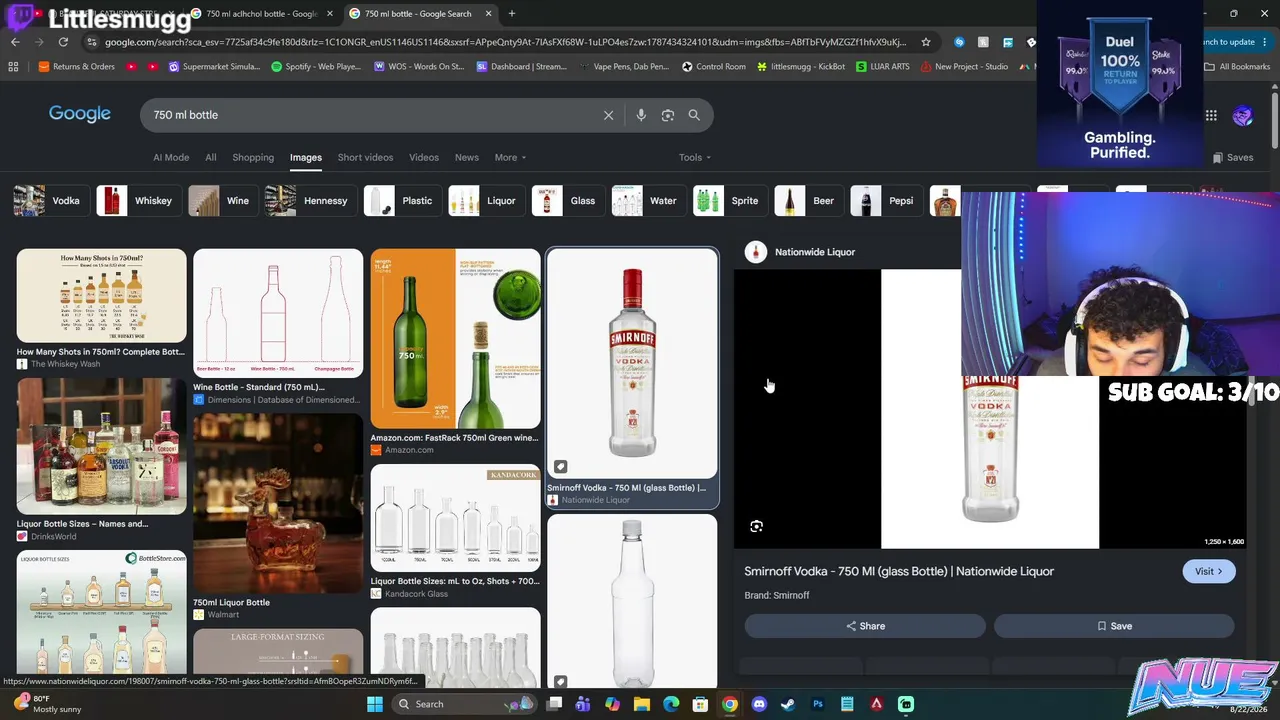Open the Walmart 750ml Liquor Bottle image
This screenshot has height=720, width=1280.
tap(278, 504)
